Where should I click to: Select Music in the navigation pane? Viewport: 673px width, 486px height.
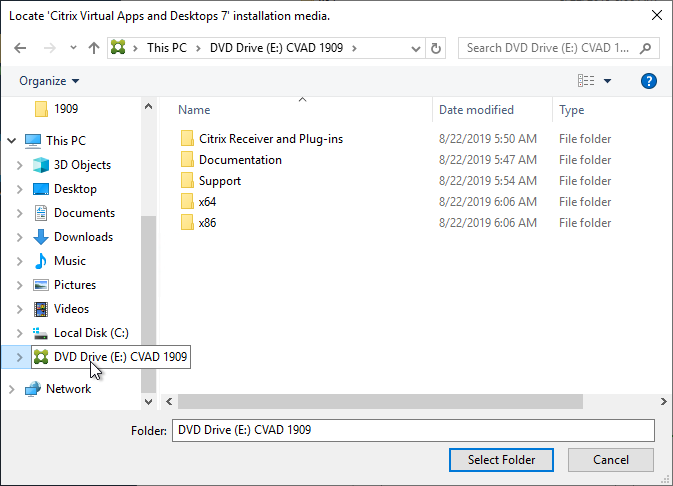70,261
